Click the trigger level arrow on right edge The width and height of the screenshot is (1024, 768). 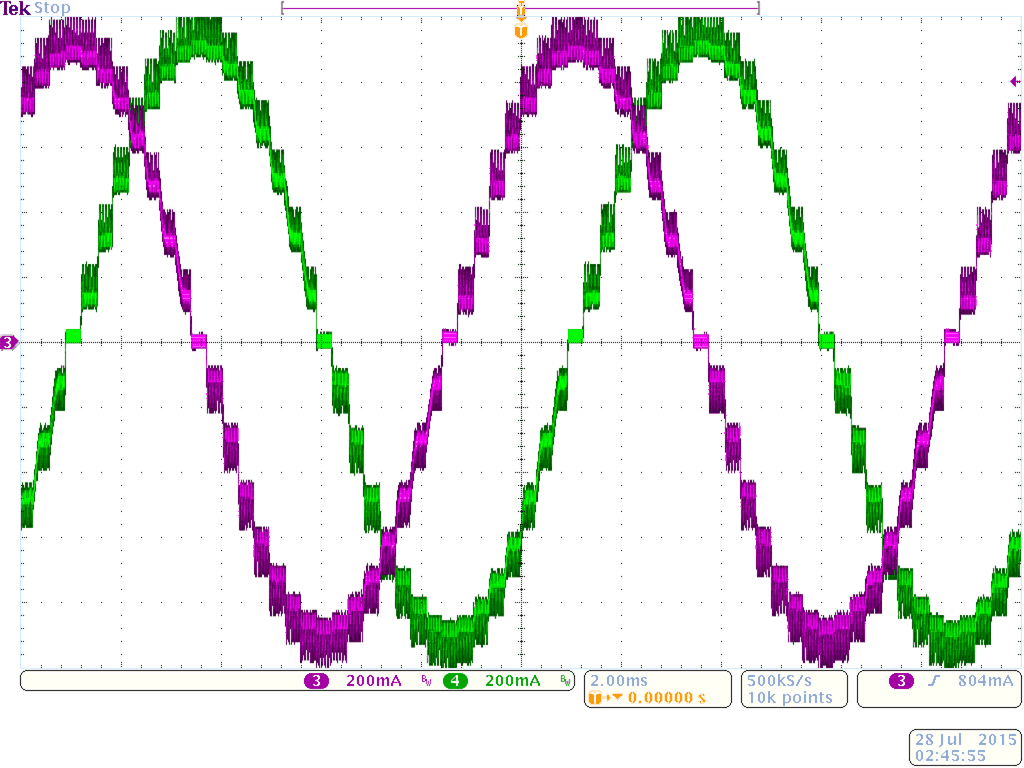click(1016, 82)
